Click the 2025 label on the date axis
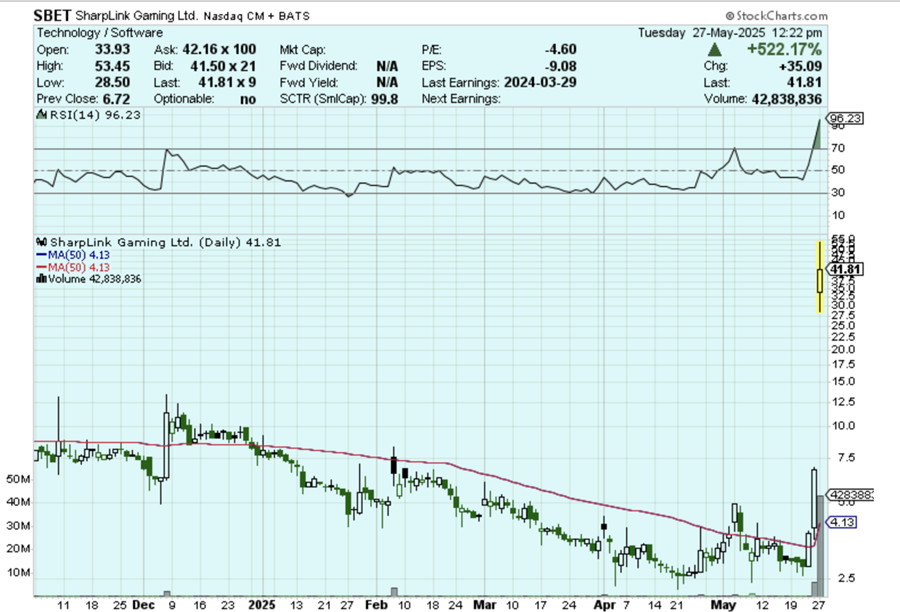 coord(262,605)
